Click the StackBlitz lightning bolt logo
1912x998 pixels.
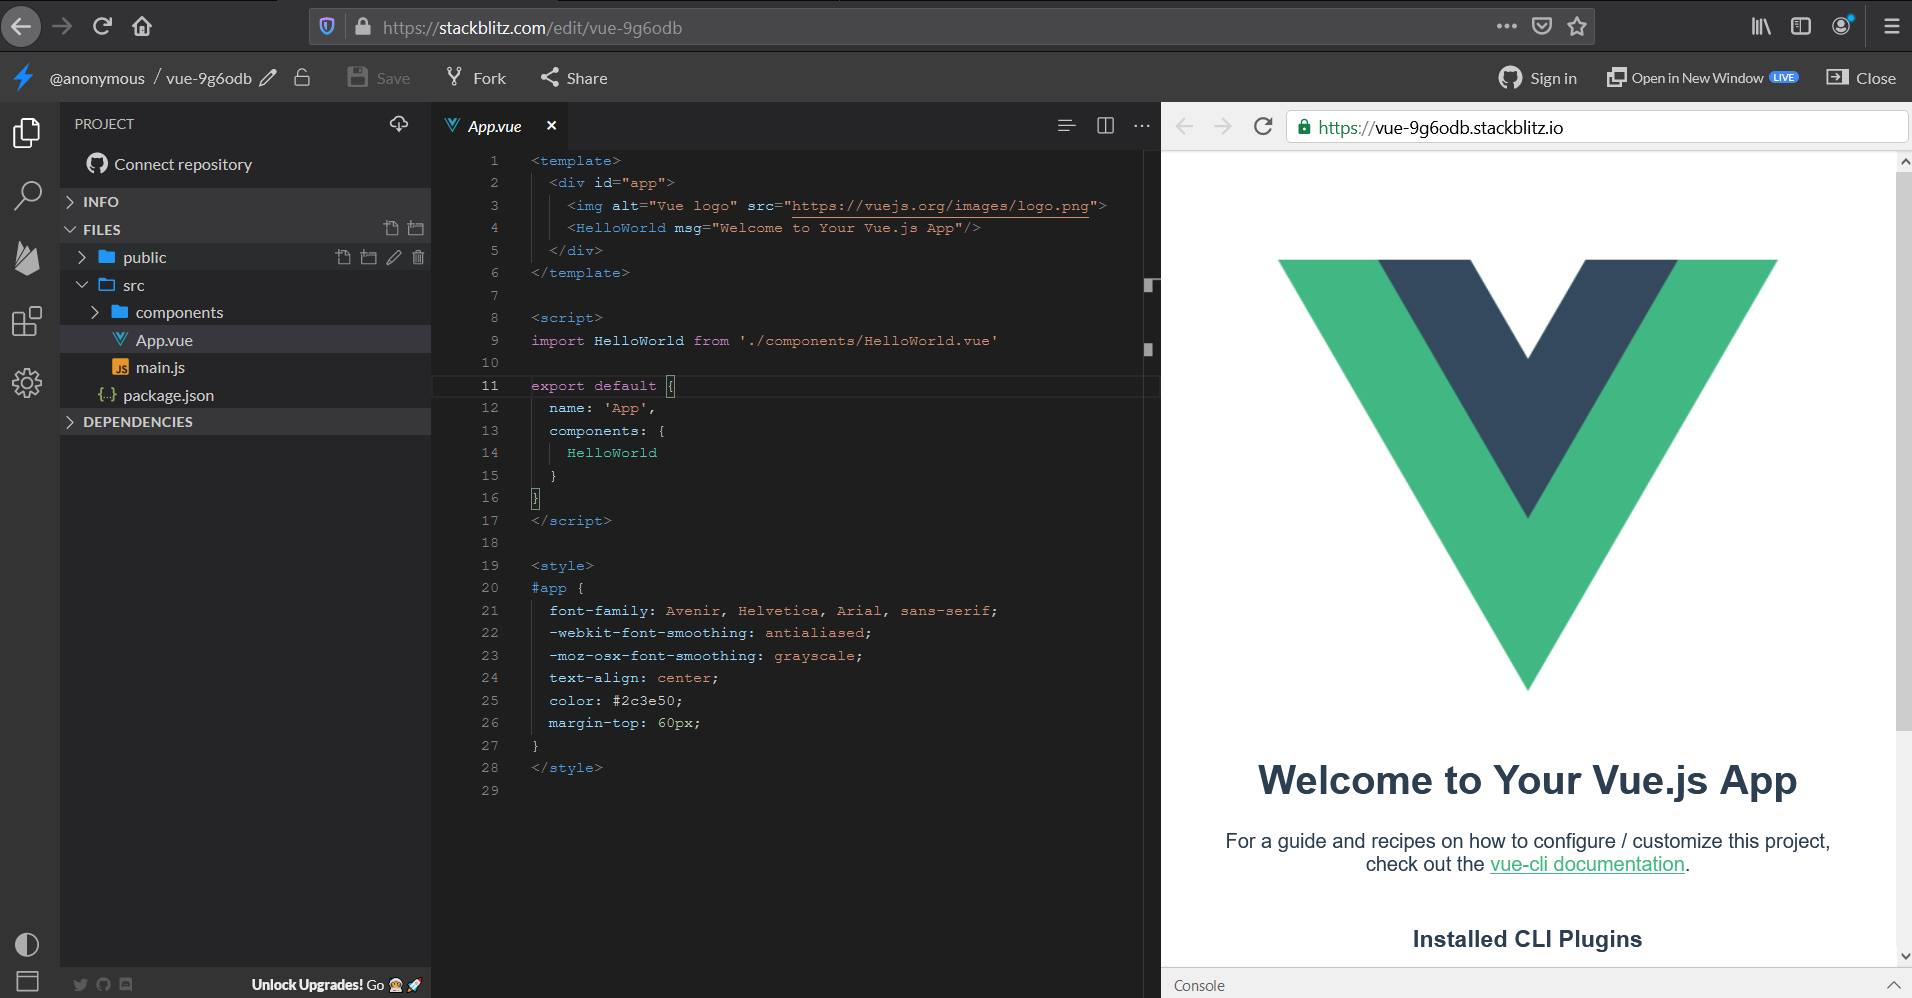(23, 77)
